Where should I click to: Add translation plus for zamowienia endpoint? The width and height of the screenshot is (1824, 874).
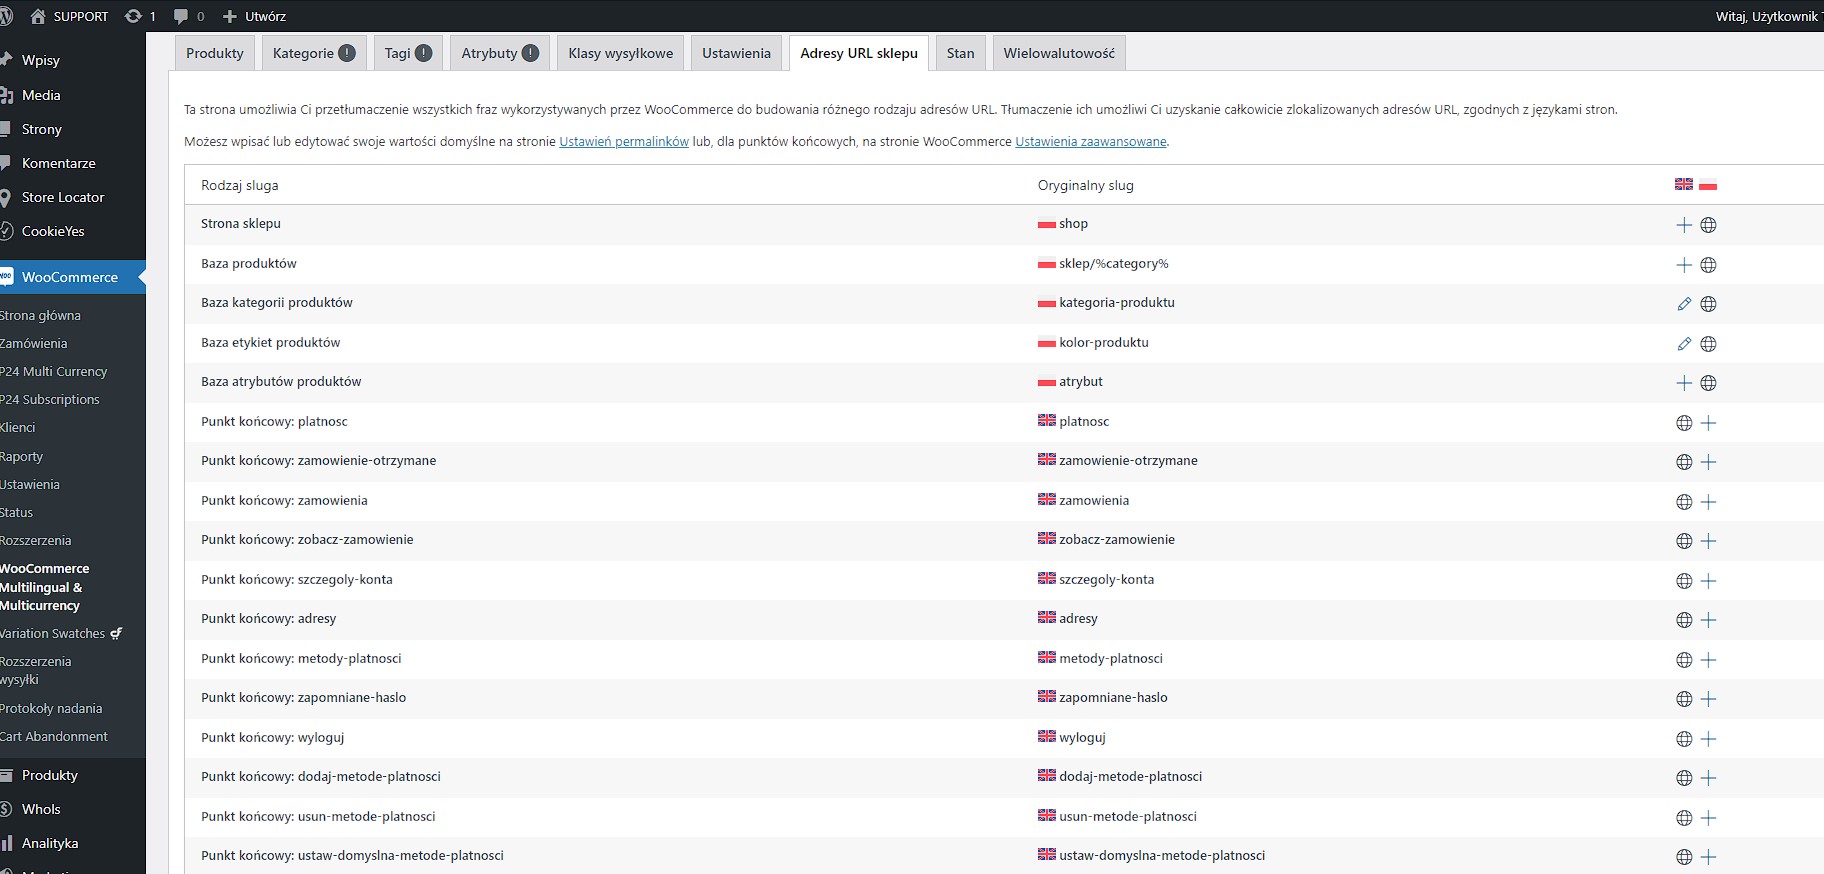pyautogui.click(x=1708, y=502)
